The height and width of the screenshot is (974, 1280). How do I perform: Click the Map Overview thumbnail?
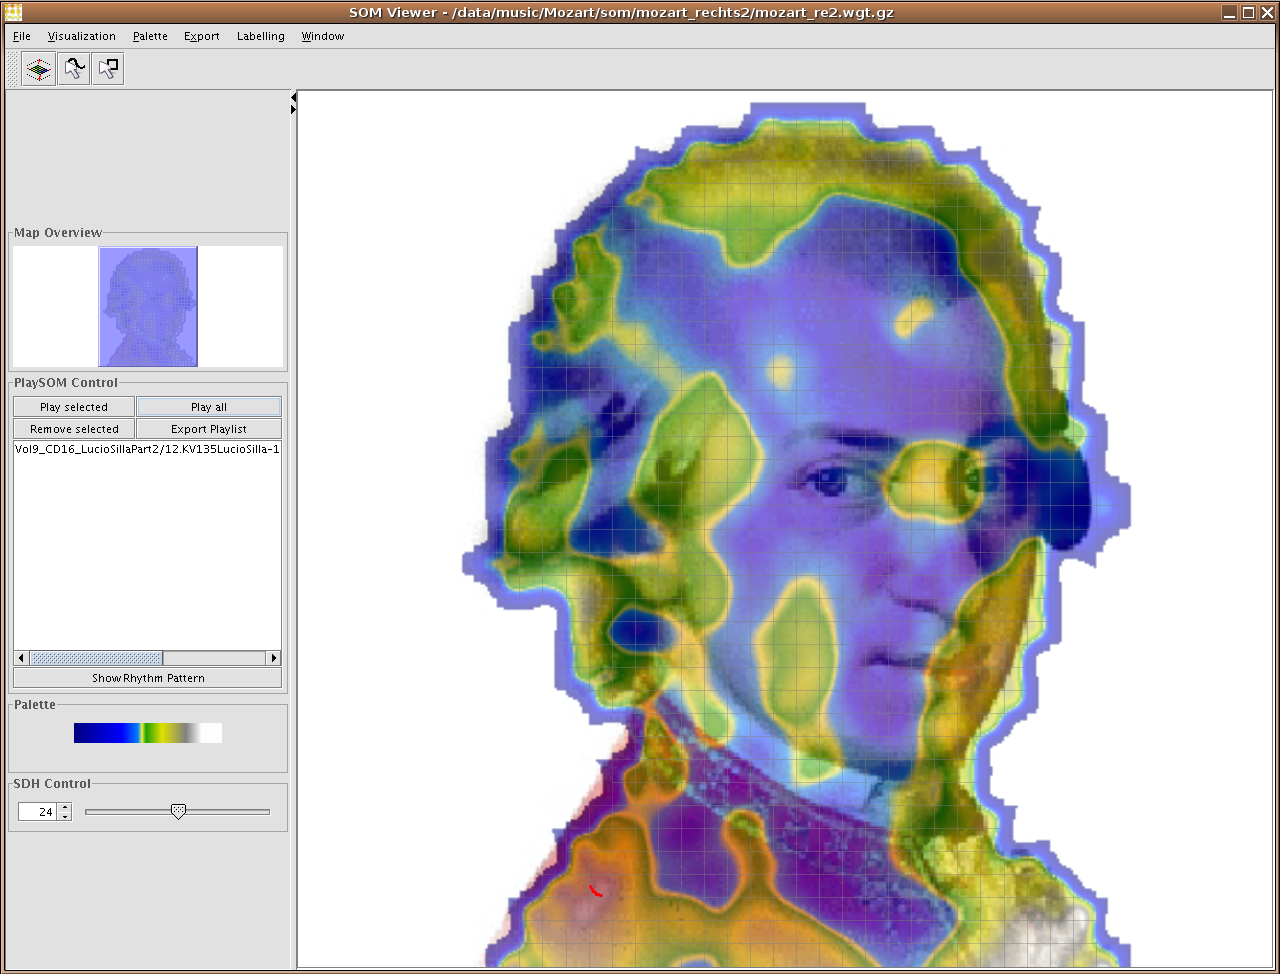click(148, 306)
